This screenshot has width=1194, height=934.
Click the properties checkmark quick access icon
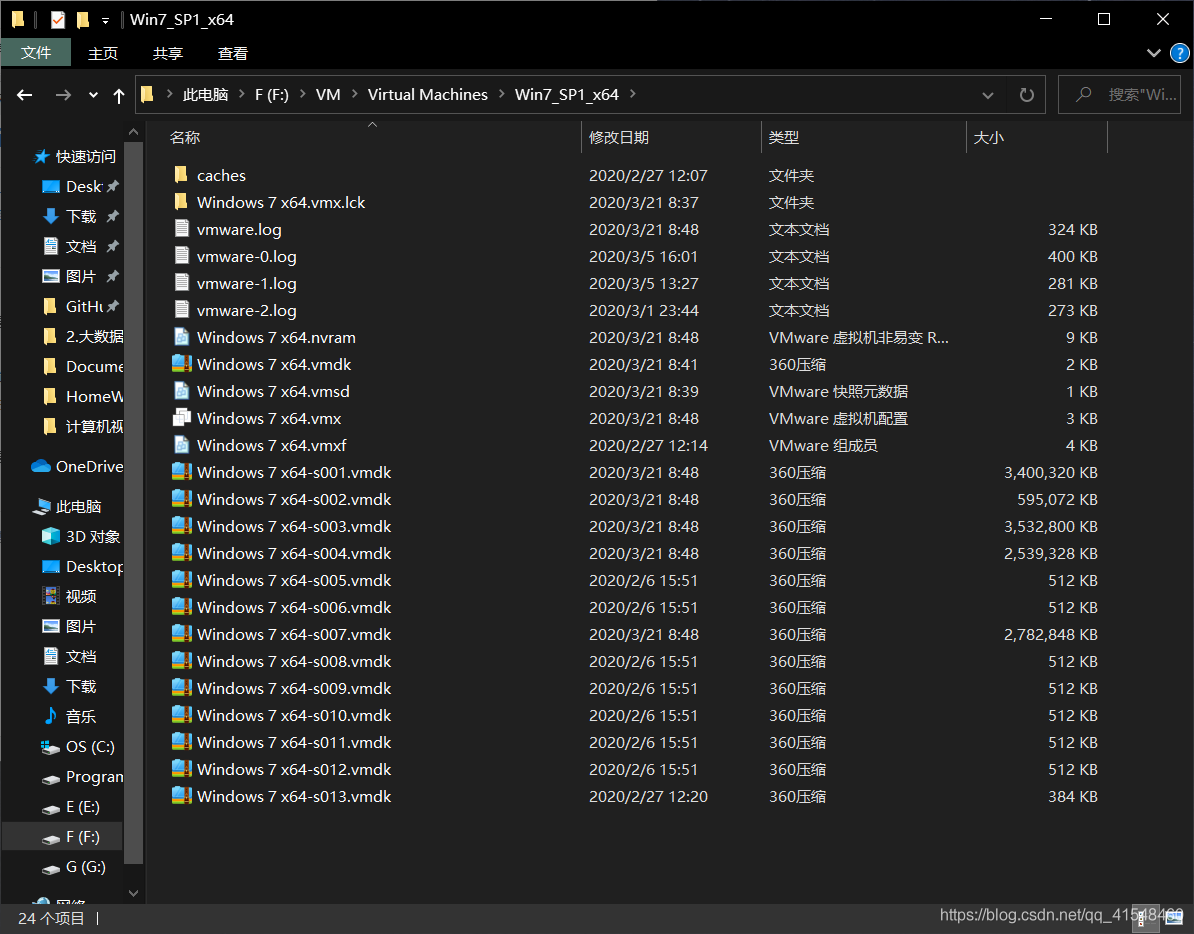pos(58,20)
